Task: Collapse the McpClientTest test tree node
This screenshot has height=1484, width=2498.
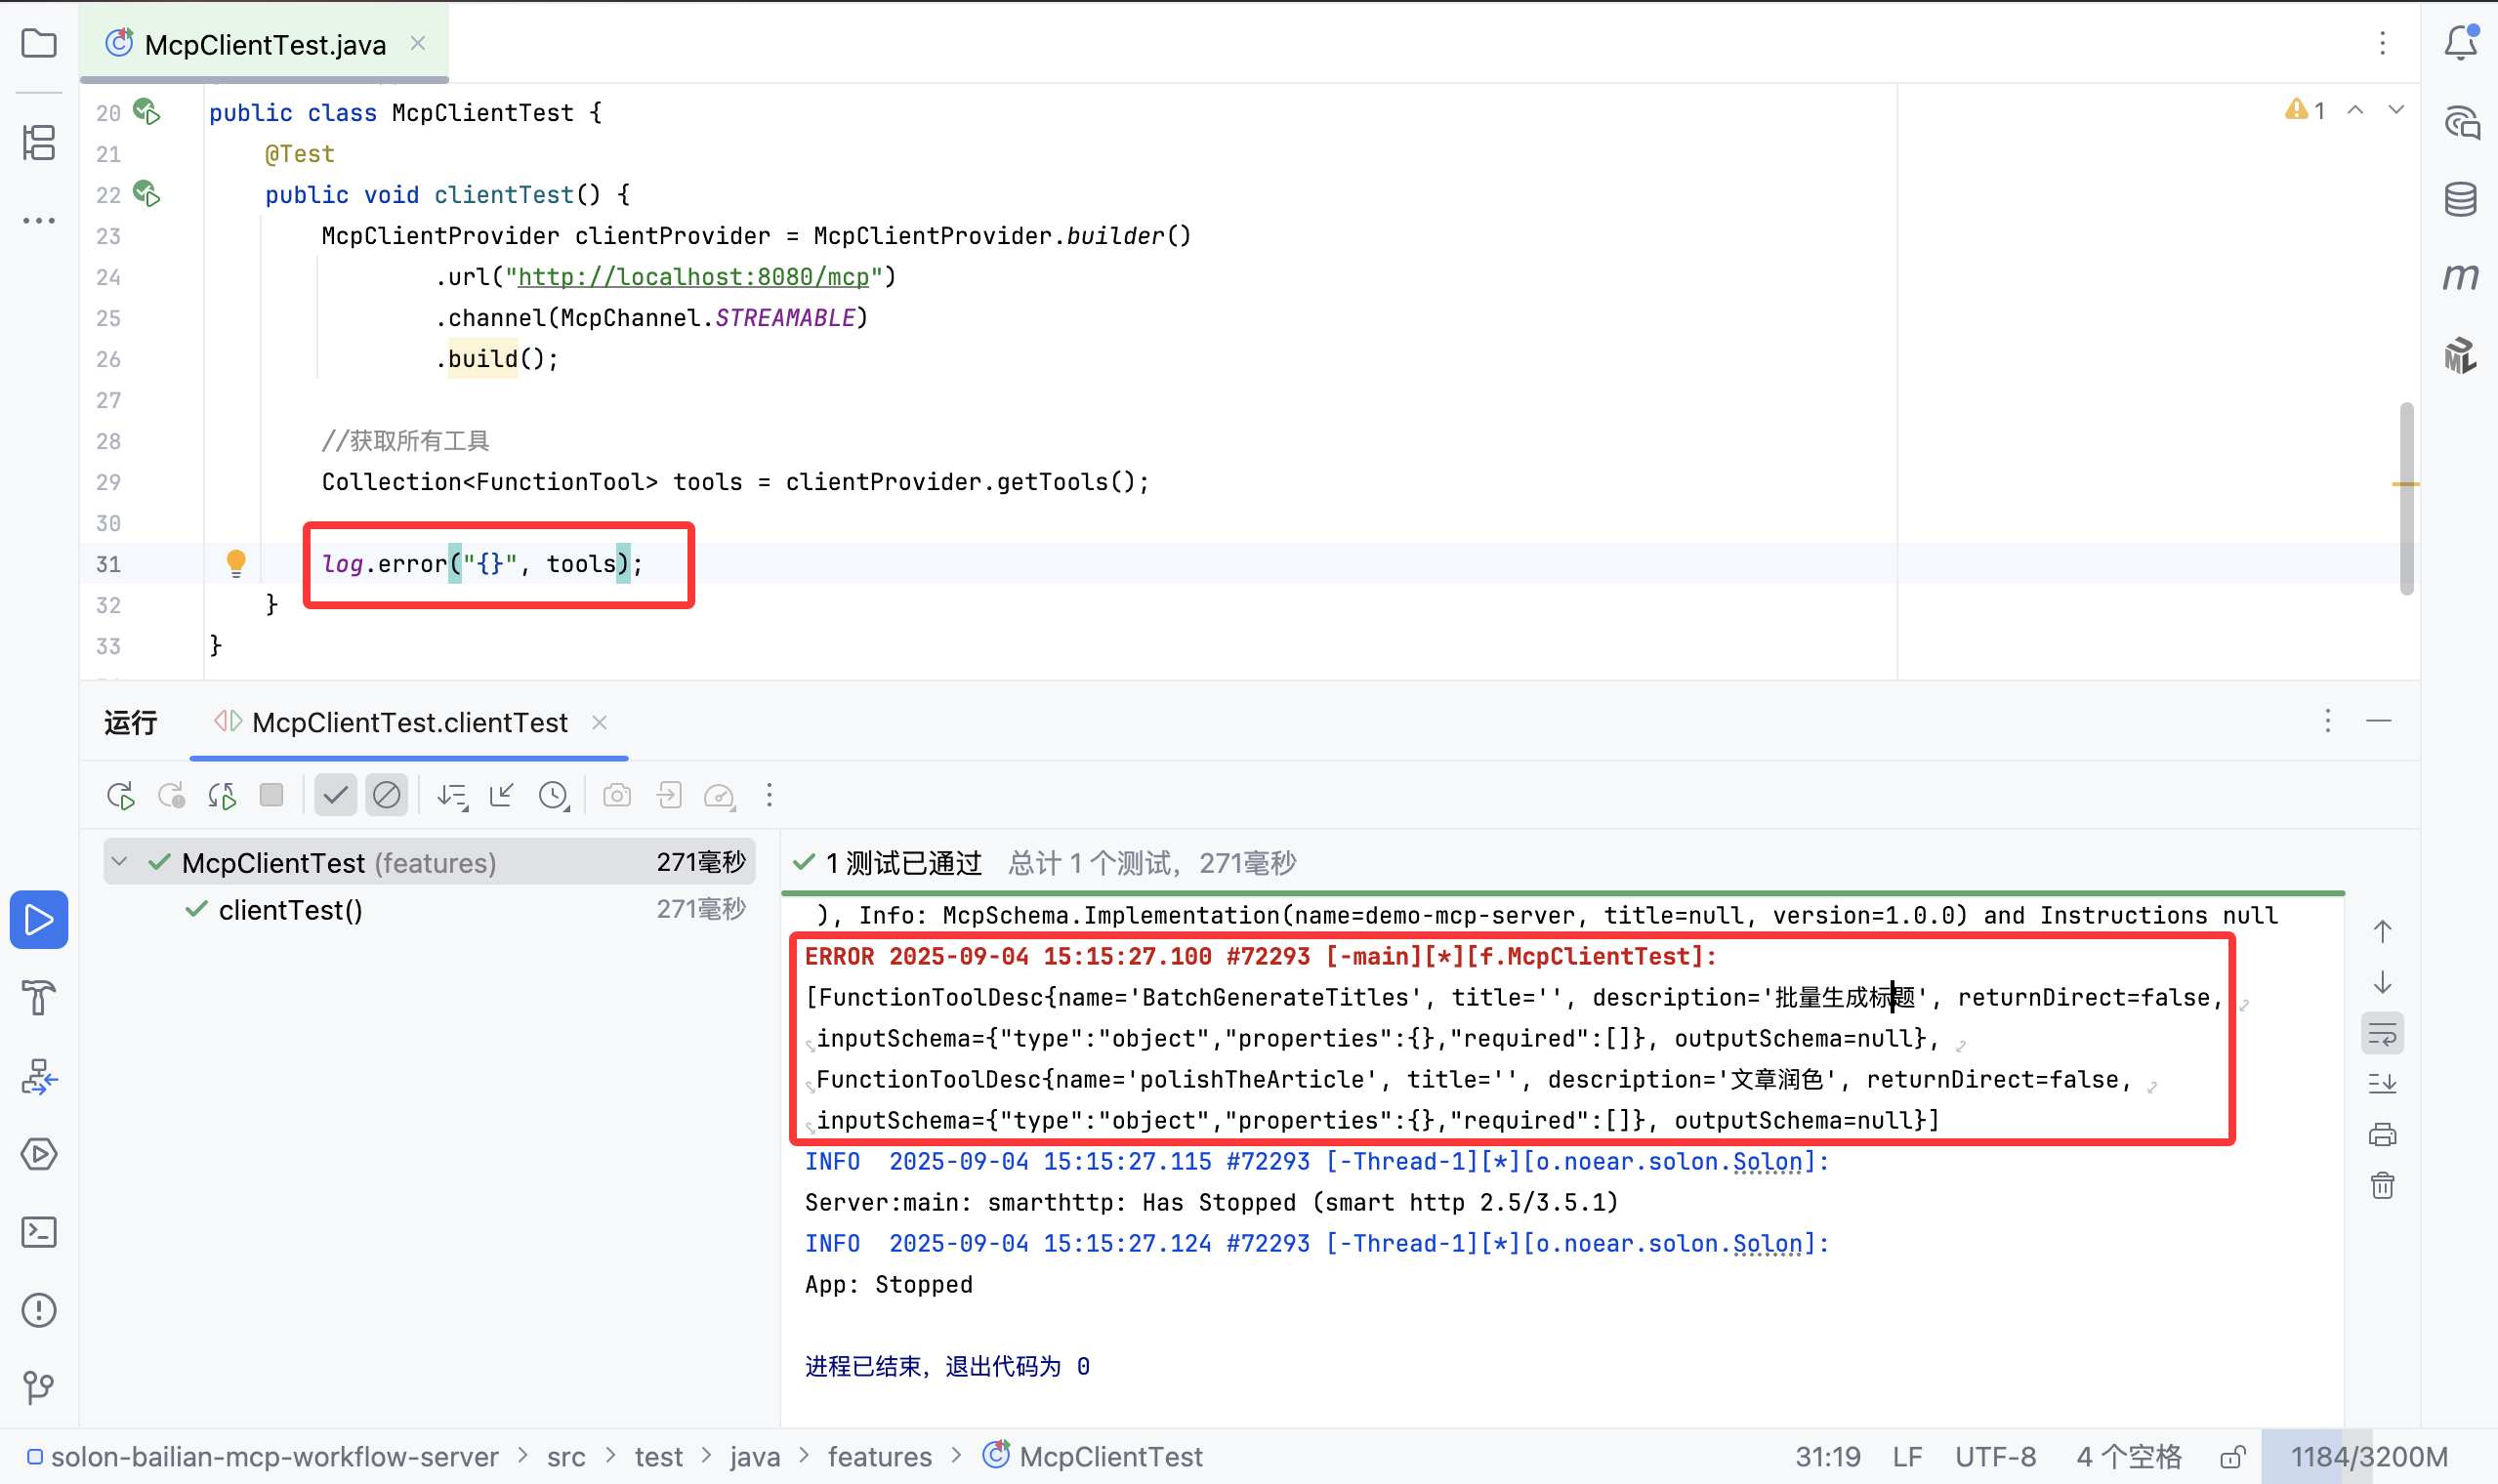Action: coord(120,862)
